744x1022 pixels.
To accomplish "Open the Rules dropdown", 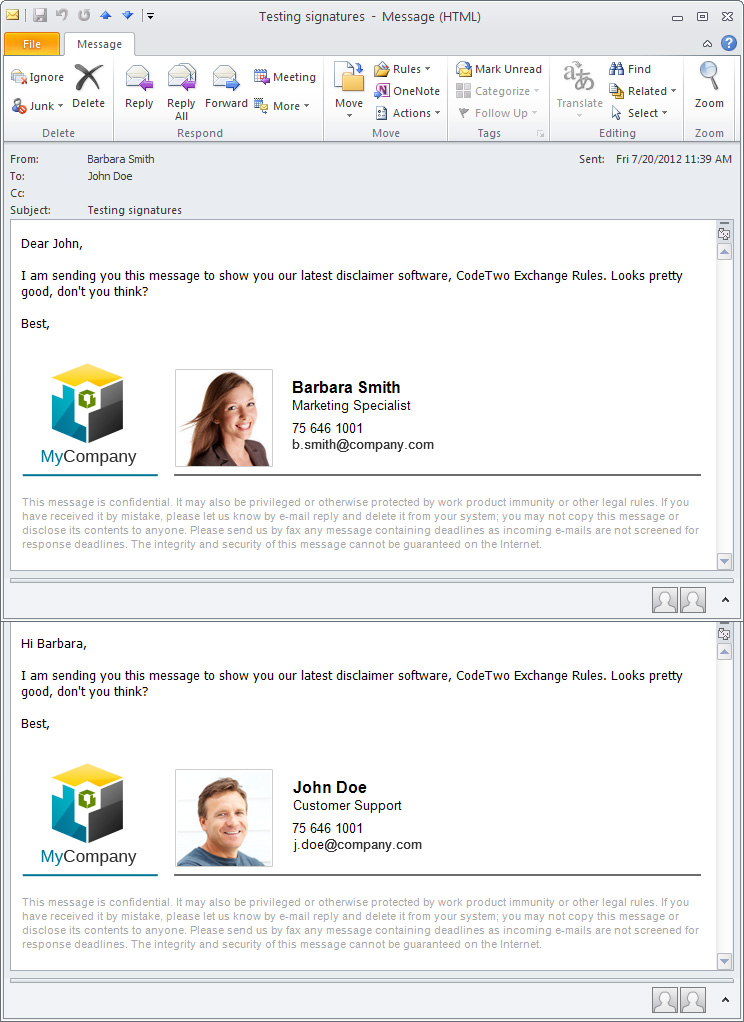I will pos(402,69).
